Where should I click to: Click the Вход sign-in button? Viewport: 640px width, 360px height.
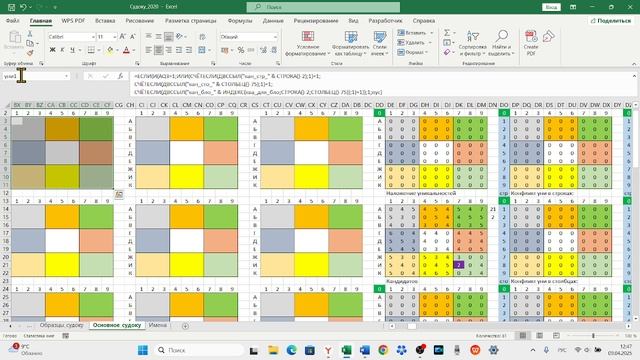(551, 7)
